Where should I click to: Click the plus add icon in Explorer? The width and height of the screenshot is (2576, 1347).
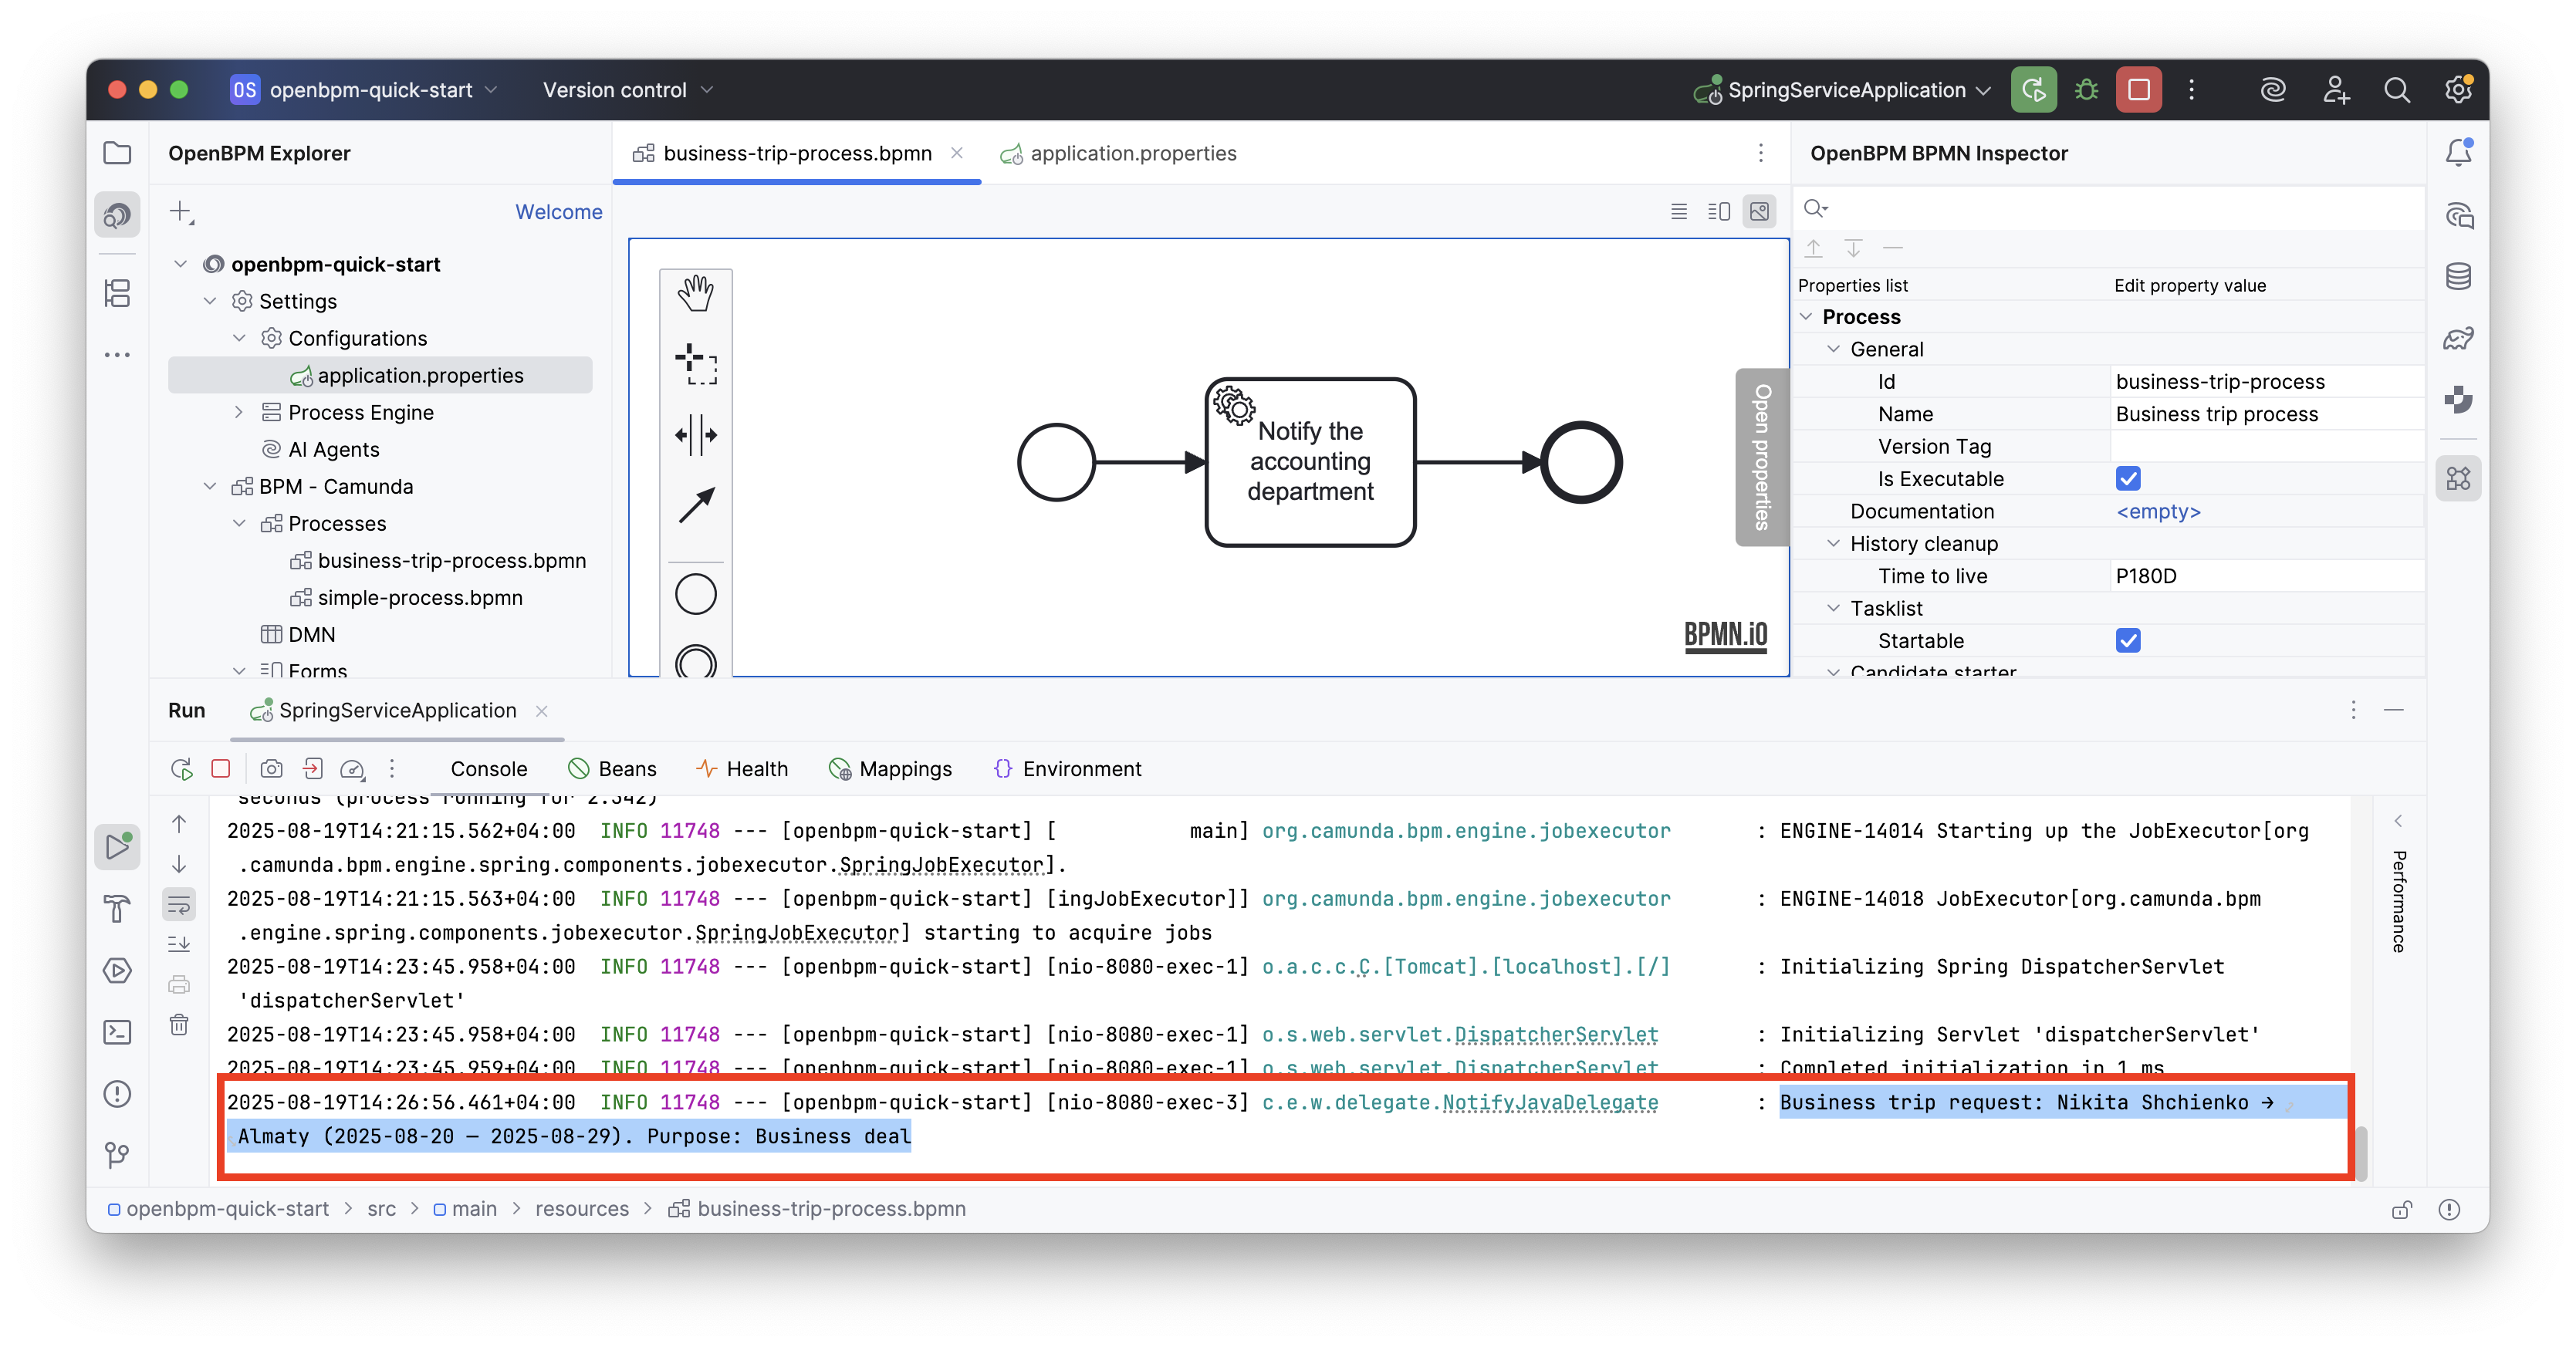[181, 212]
